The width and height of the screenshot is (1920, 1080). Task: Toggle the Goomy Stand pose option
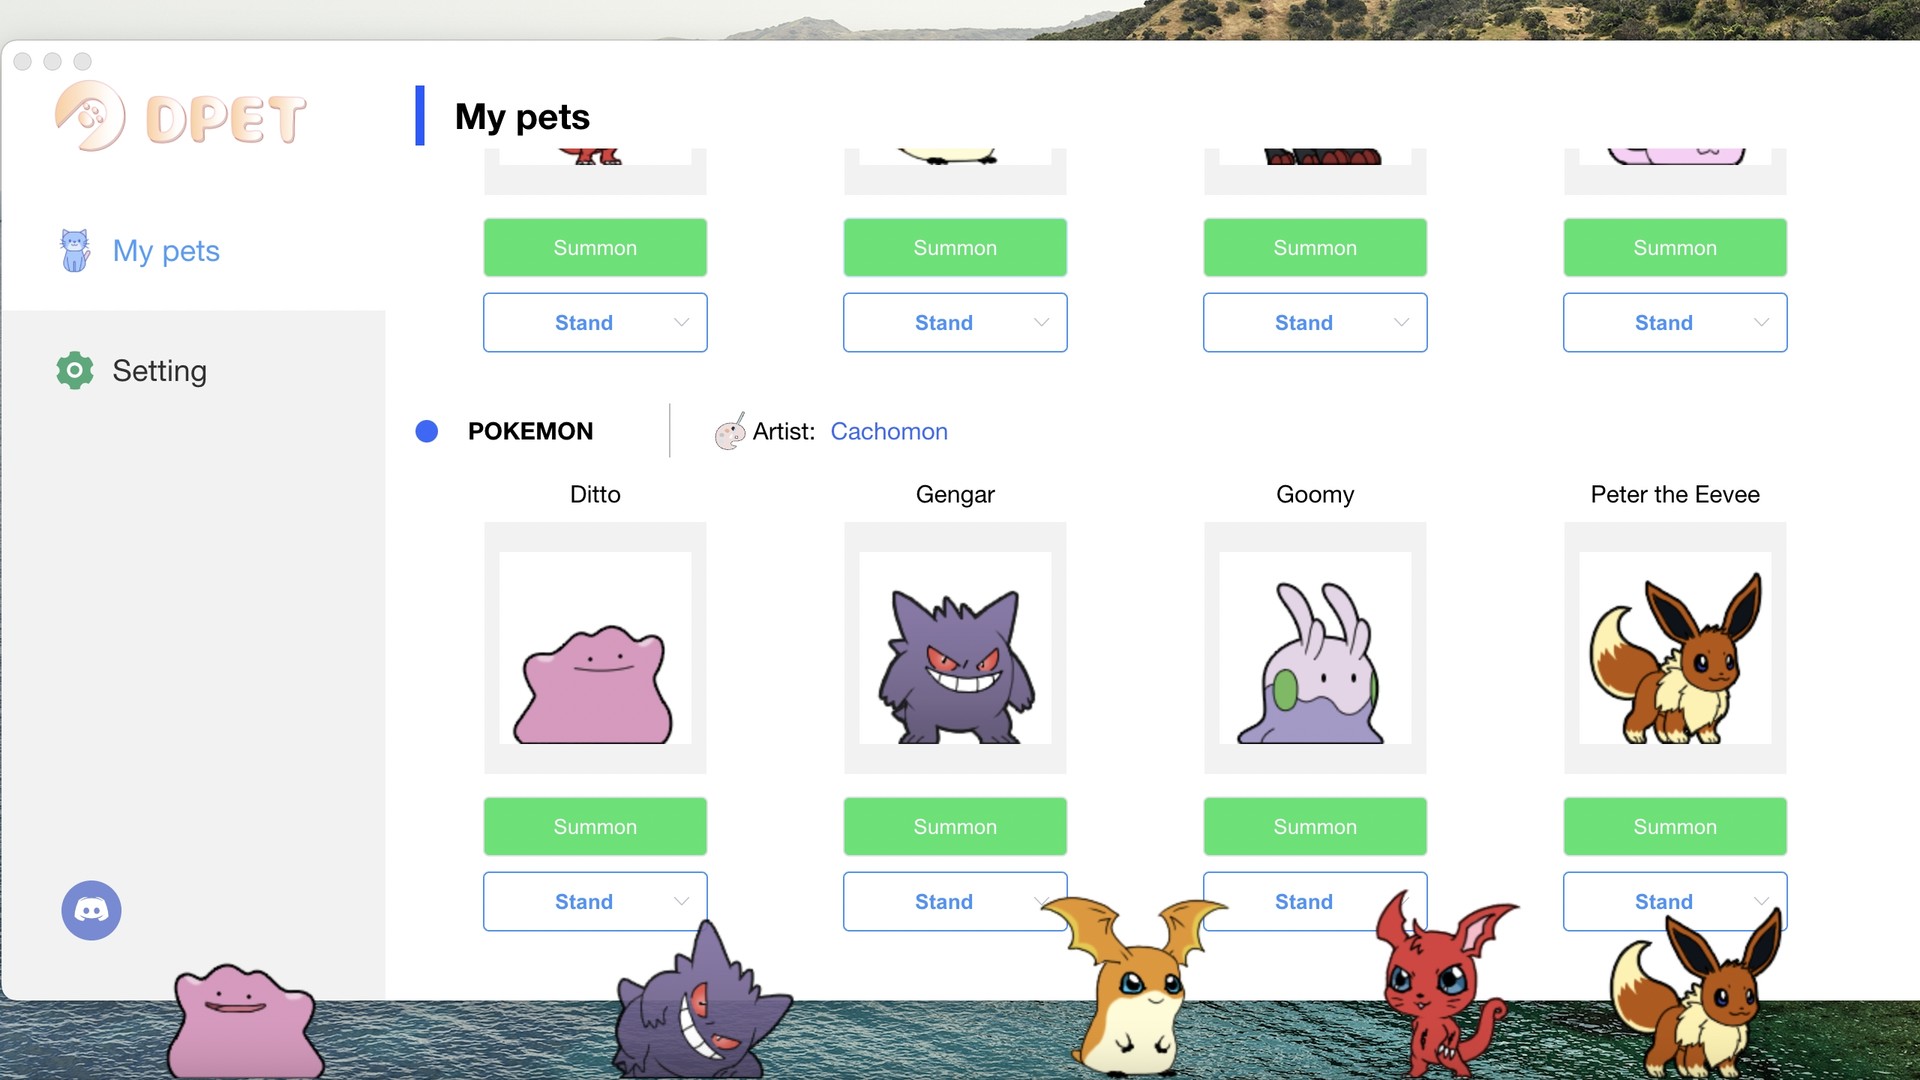[x=1315, y=901]
